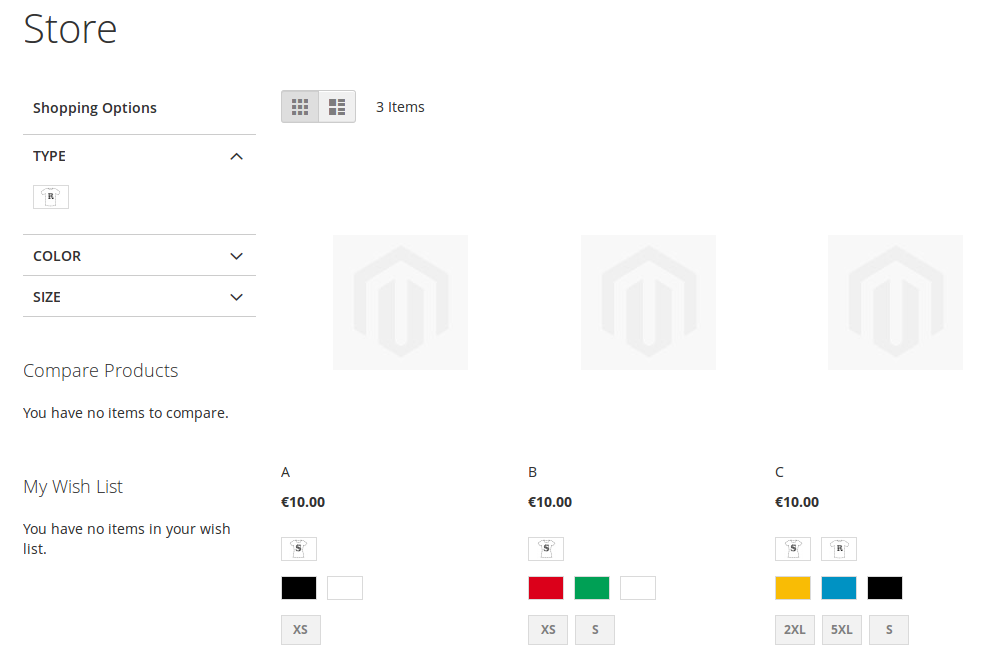The image size is (999, 670).
Task: Choose R type swatch on product C
Action: point(839,549)
